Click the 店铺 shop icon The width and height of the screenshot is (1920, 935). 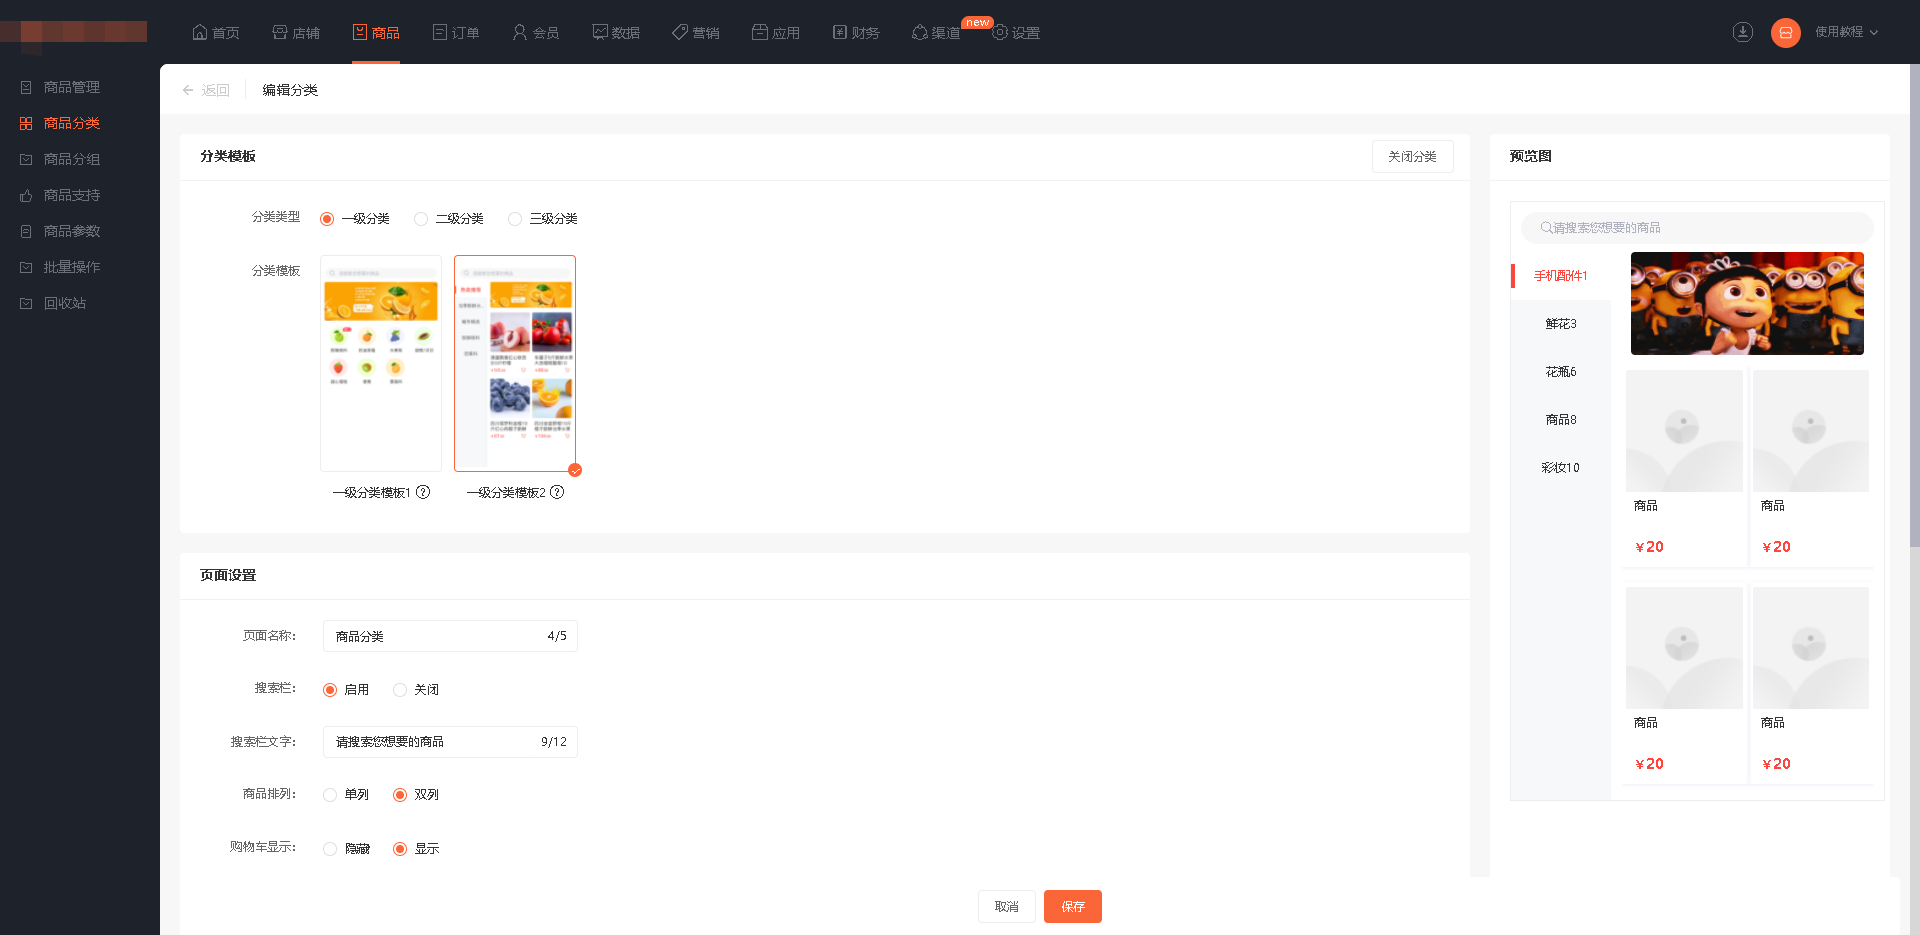click(280, 32)
